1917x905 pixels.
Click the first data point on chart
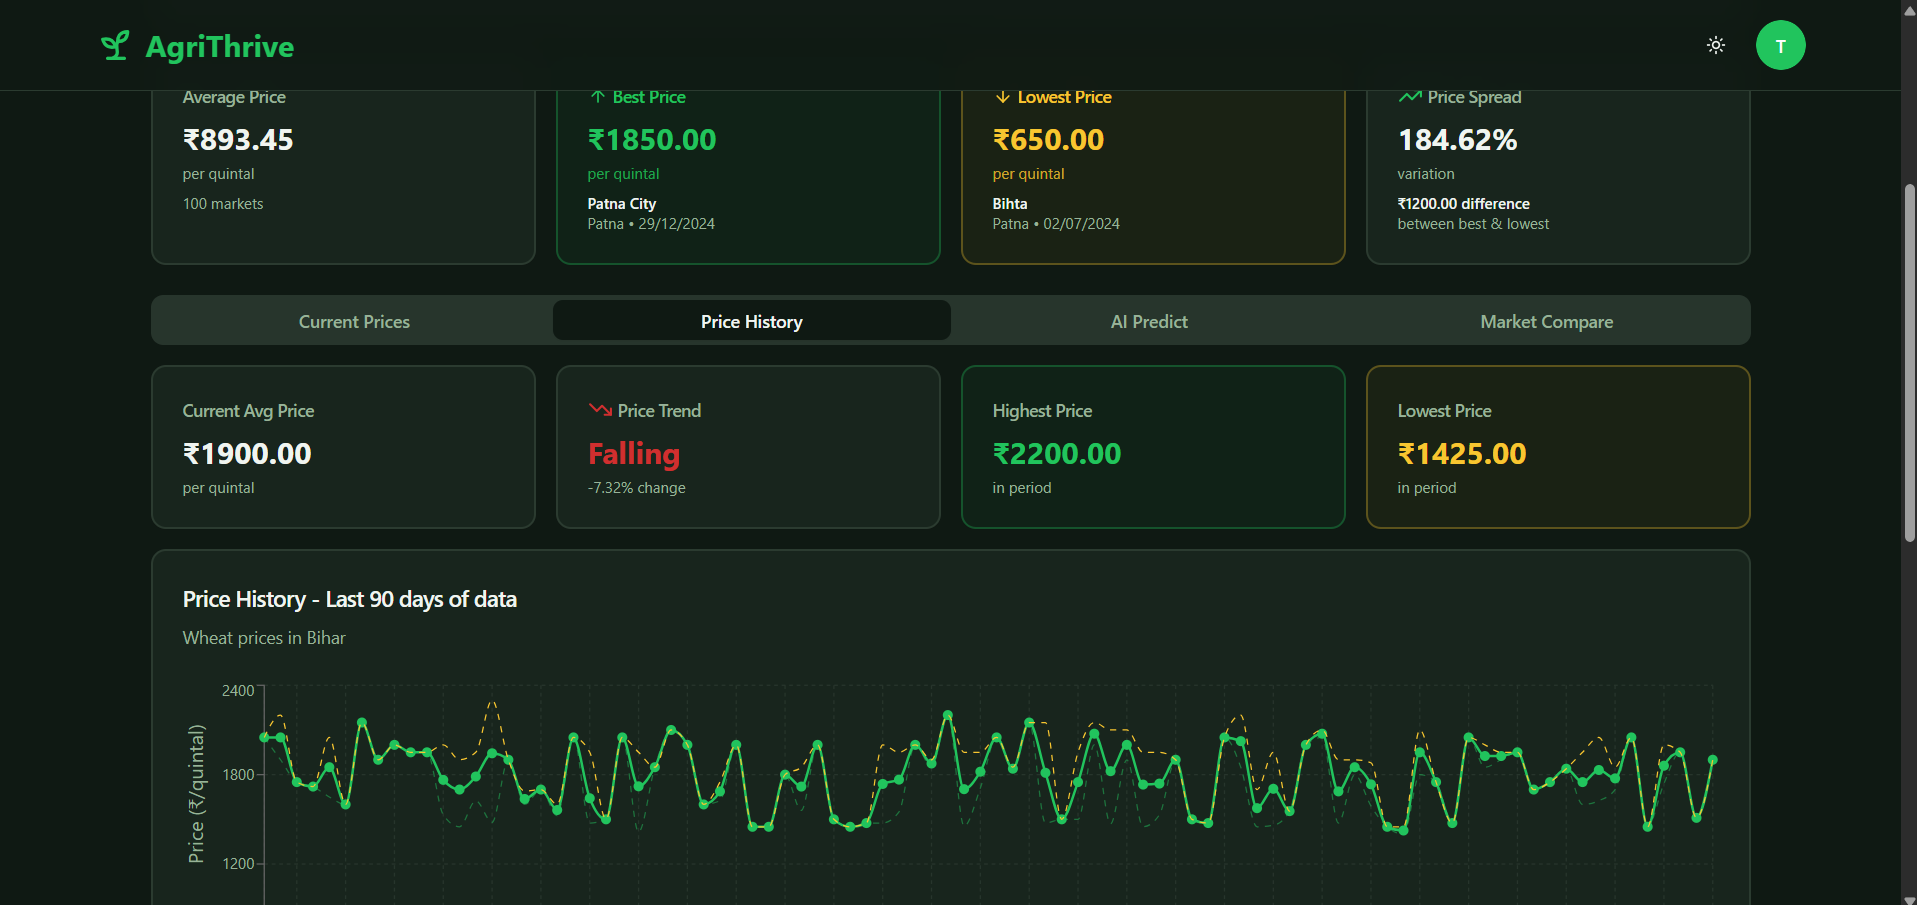point(265,737)
